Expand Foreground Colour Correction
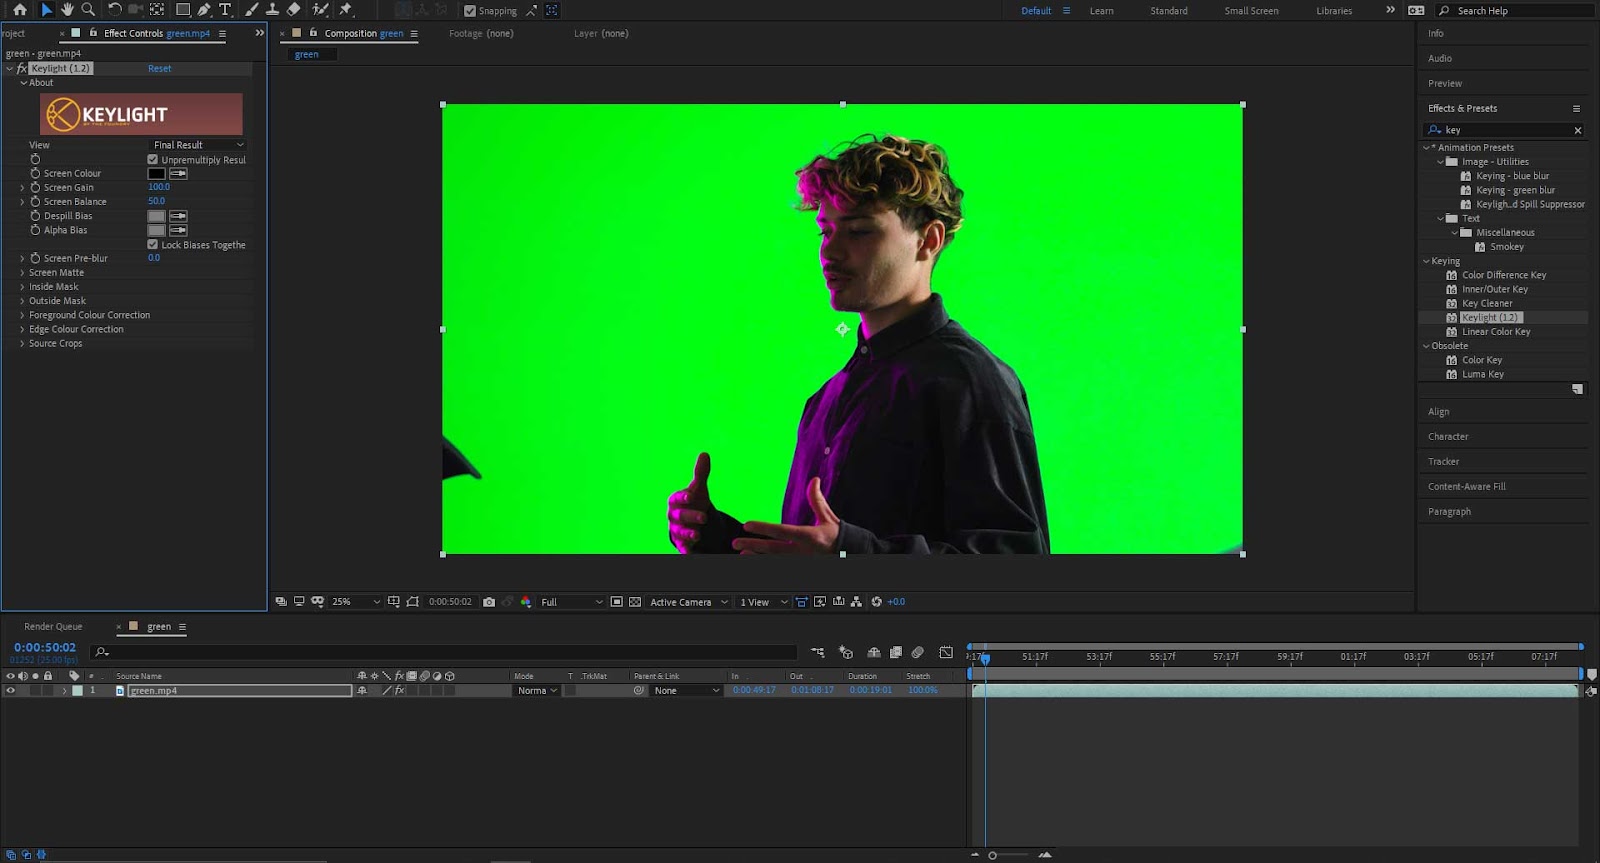 (22, 315)
